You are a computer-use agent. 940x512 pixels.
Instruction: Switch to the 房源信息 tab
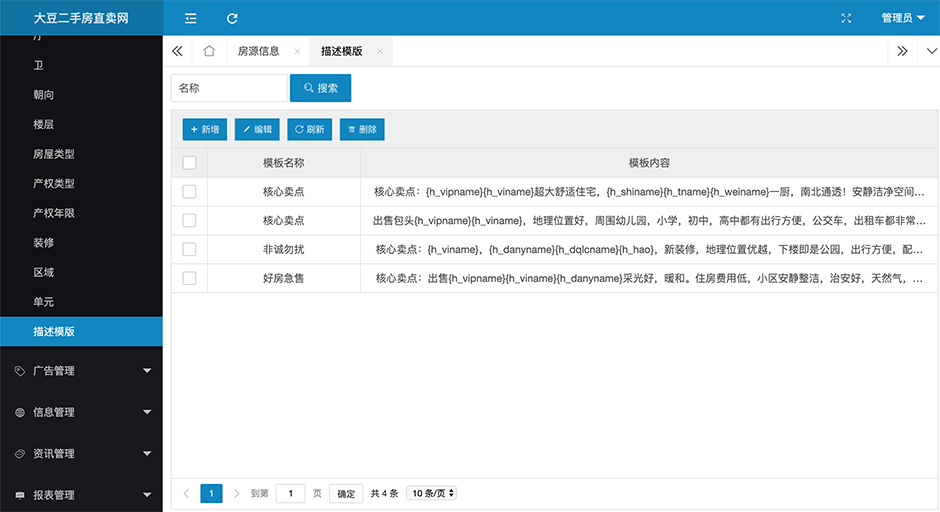pos(258,51)
